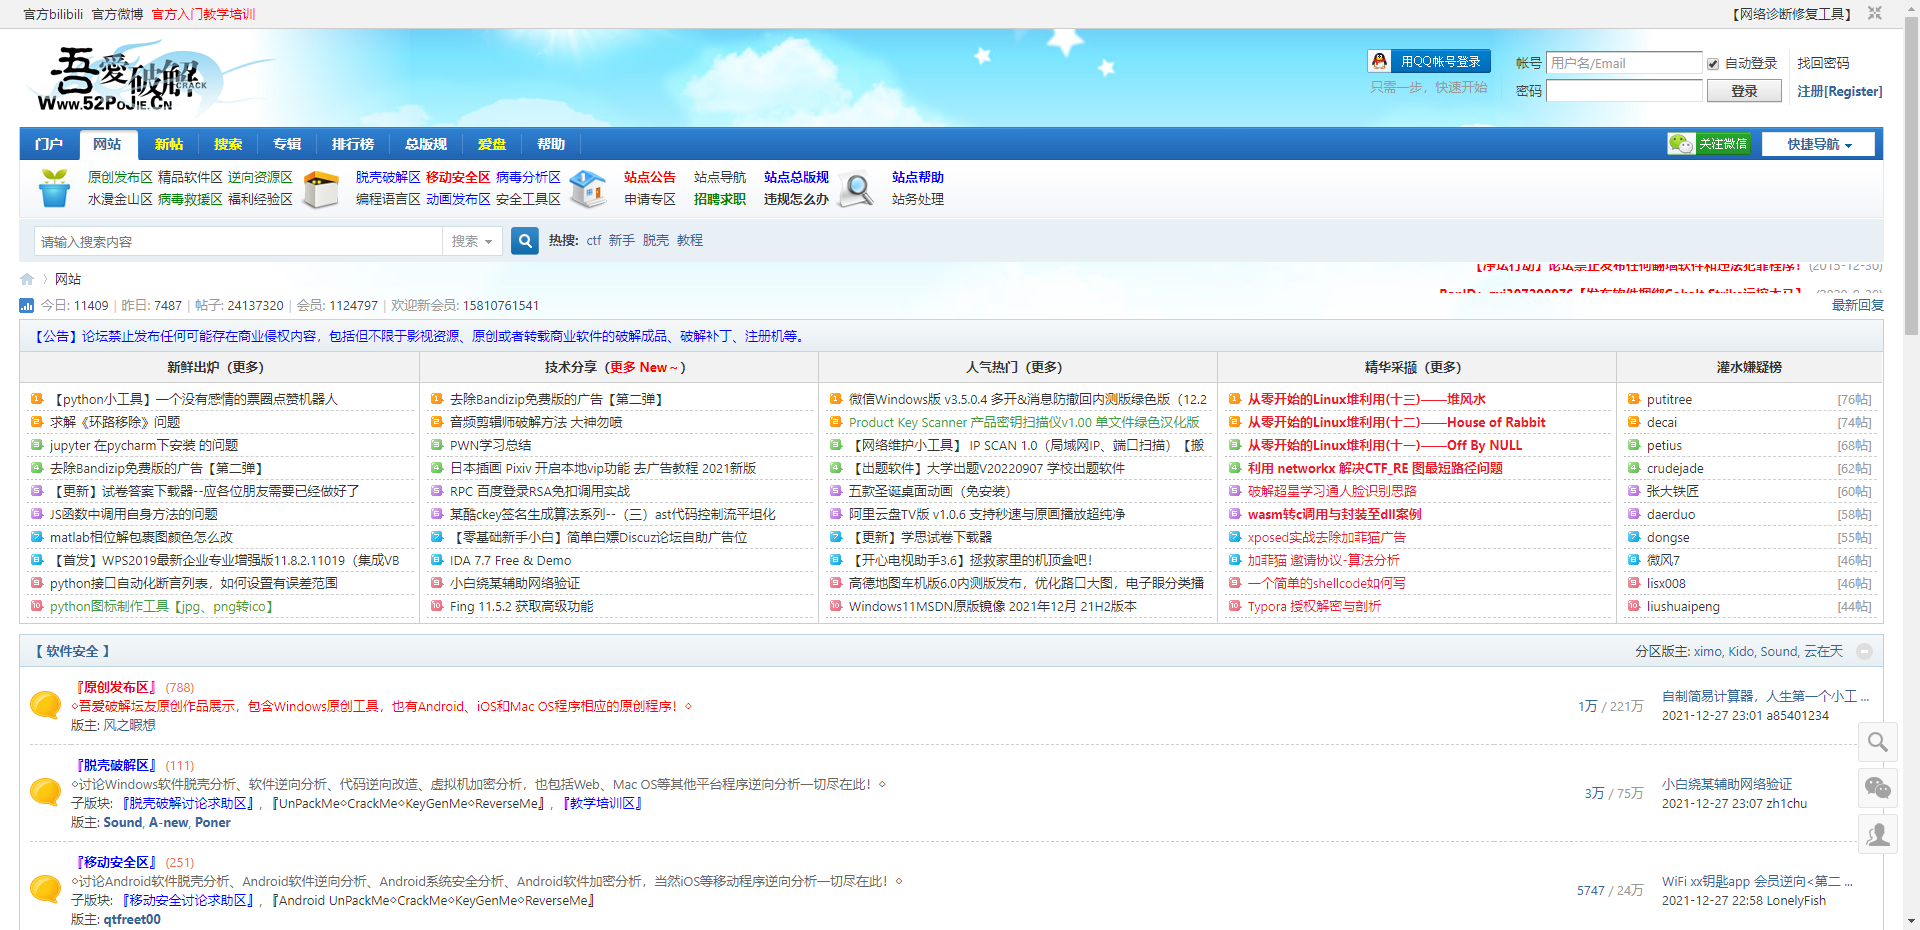Collapse the 软件安全 section
The height and width of the screenshot is (930, 1920).
[1864, 651]
